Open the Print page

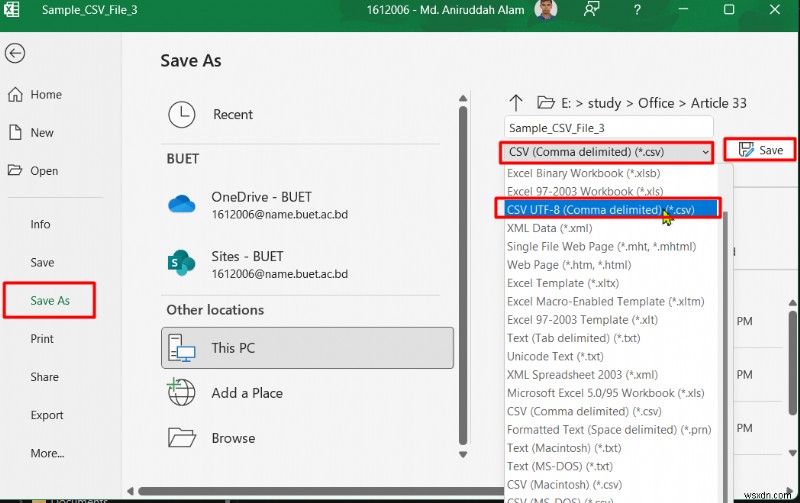[x=42, y=339]
